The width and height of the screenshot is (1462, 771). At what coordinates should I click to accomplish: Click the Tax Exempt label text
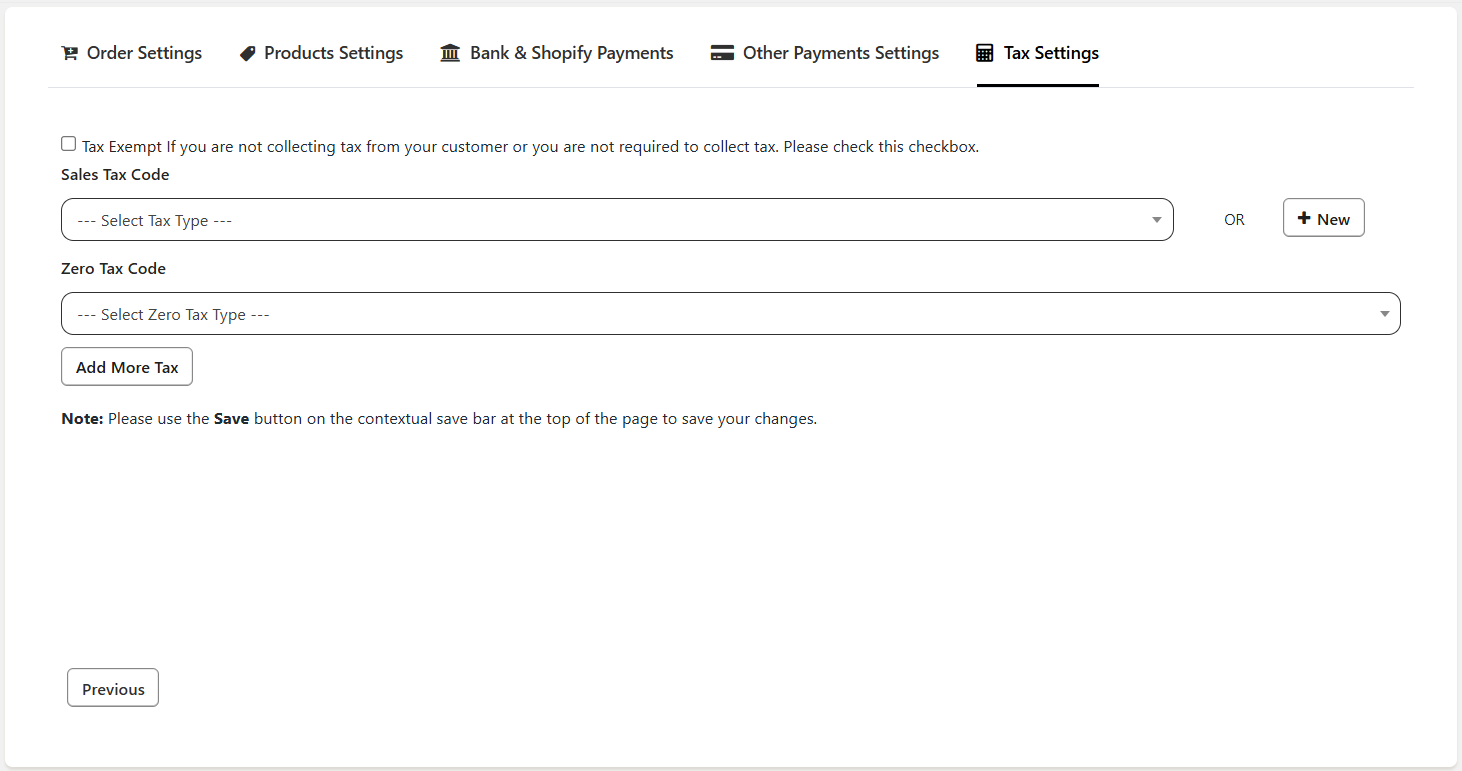[x=122, y=147]
